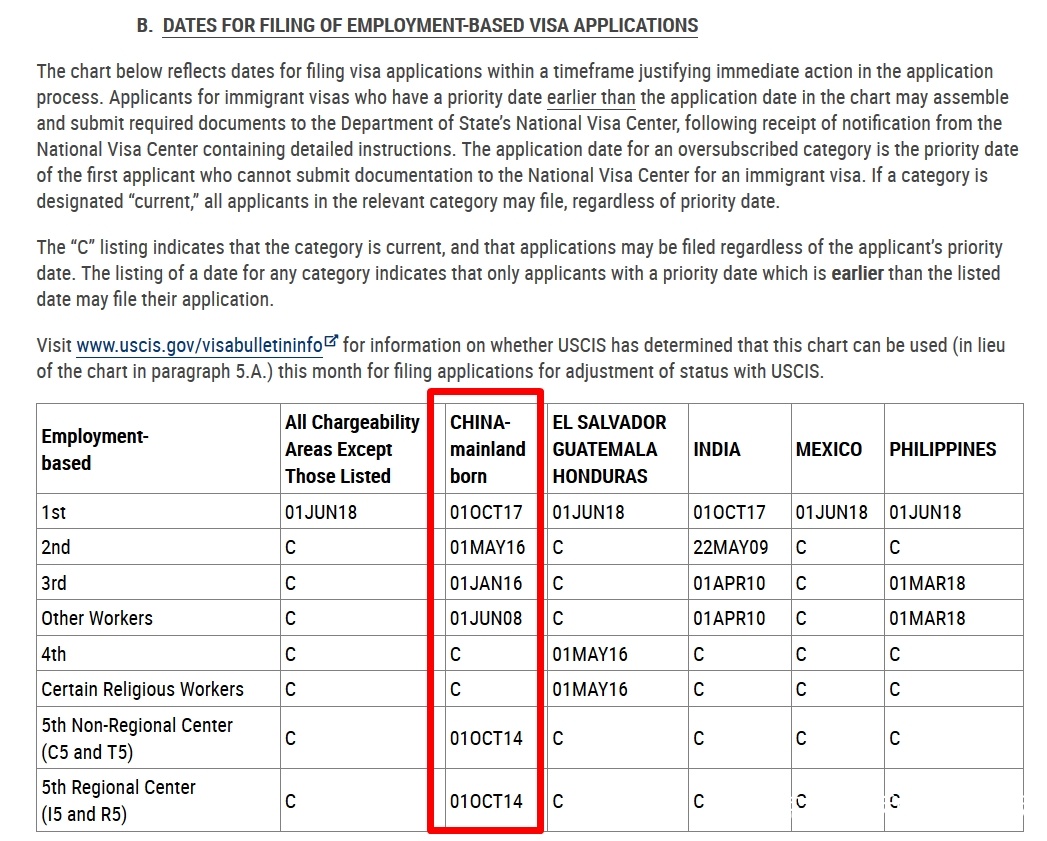Click India 3rd preference date 01APR10
Viewport: 1047px width, 841px height.
tap(729, 583)
